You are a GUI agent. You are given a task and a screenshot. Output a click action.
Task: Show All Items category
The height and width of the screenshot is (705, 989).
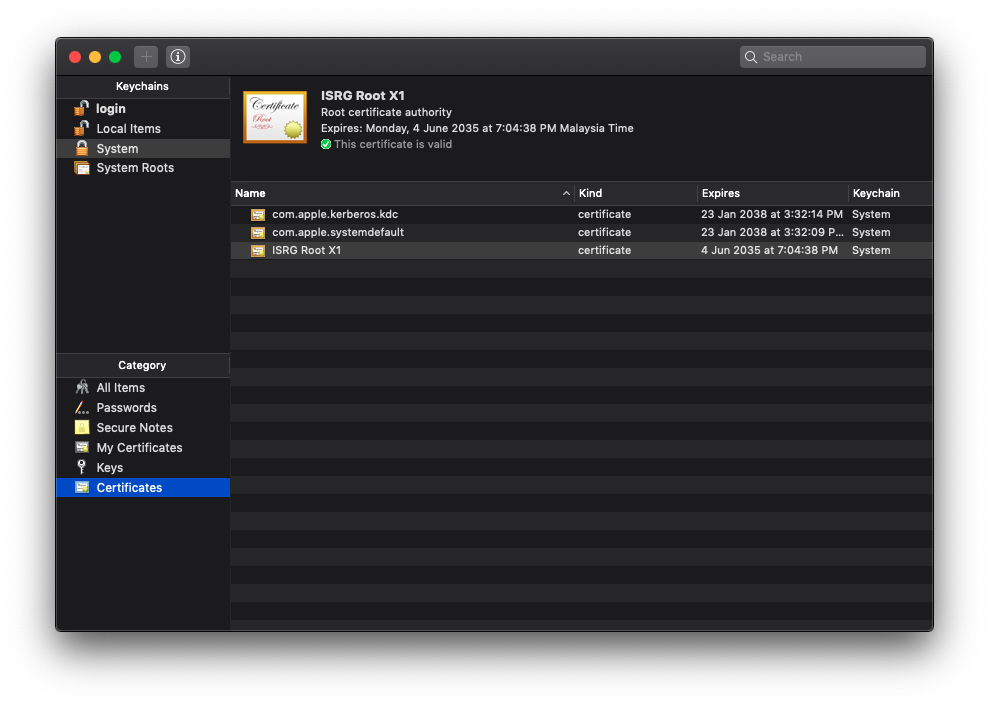120,388
